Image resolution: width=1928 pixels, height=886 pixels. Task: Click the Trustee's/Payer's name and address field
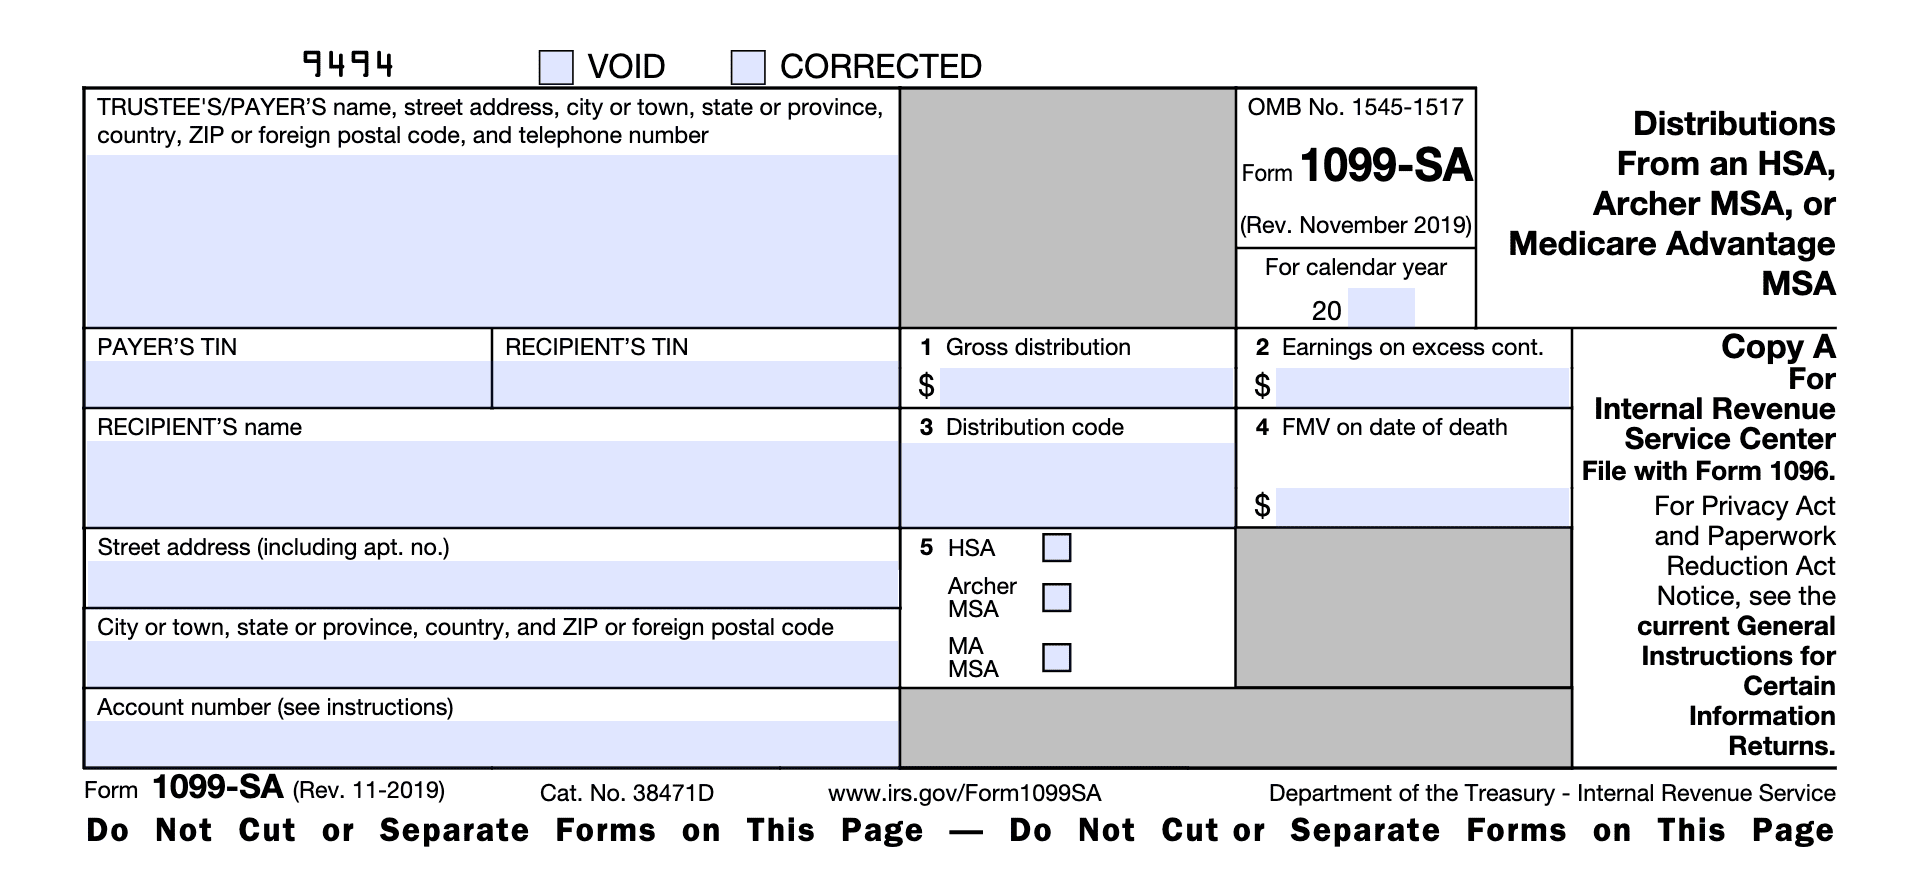point(492,240)
